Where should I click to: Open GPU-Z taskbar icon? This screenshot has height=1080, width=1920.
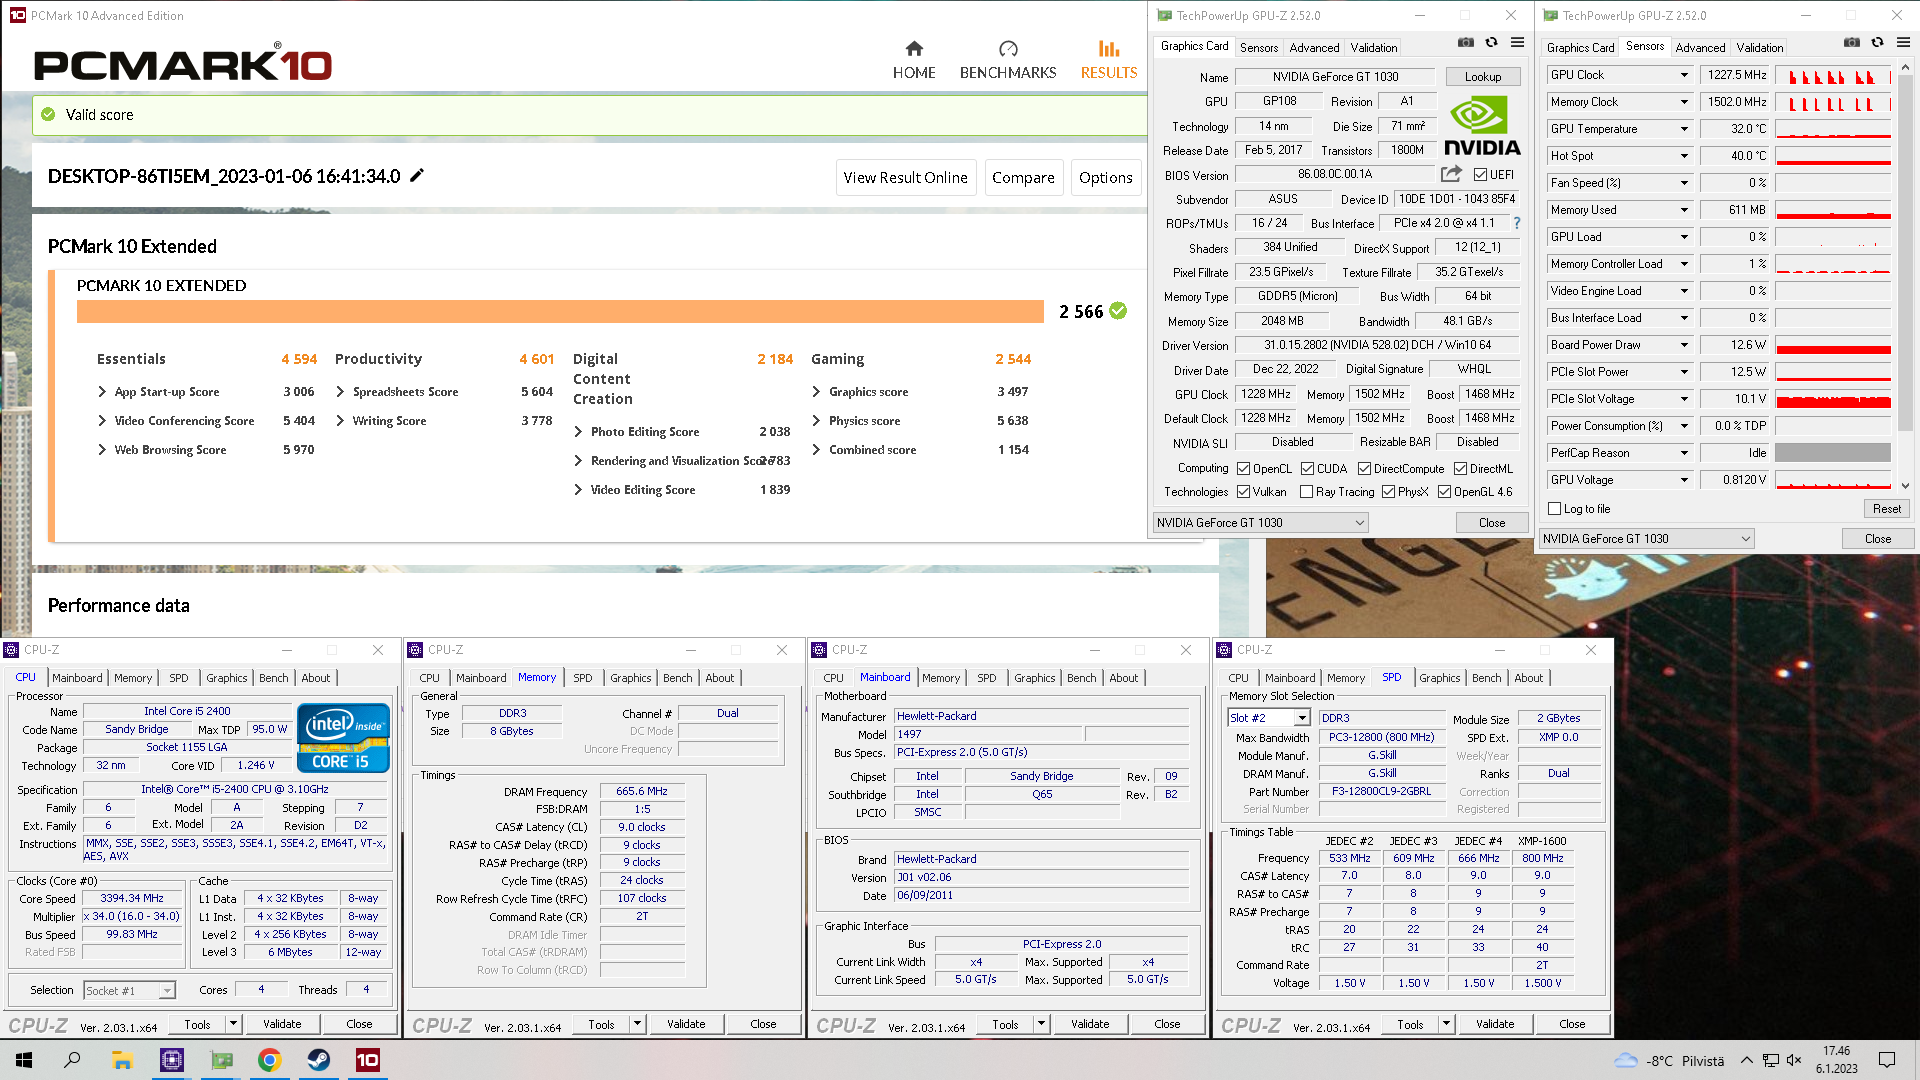point(221,1060)
